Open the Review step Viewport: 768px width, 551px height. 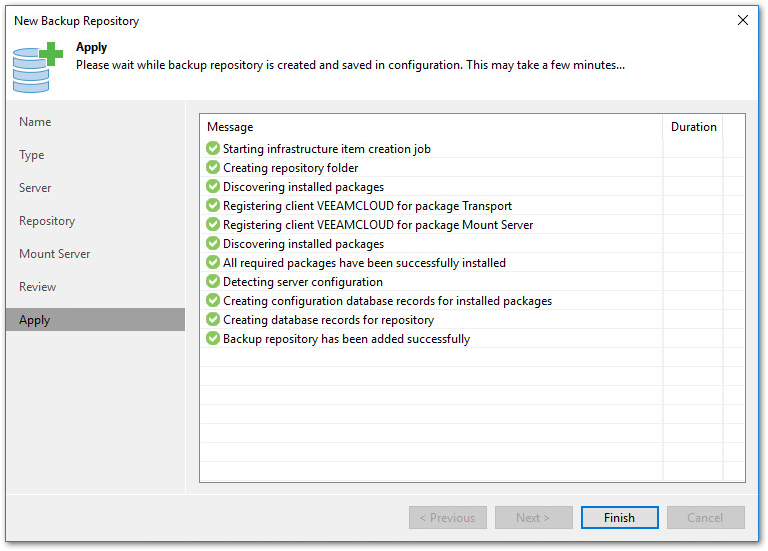coord(38,287)
